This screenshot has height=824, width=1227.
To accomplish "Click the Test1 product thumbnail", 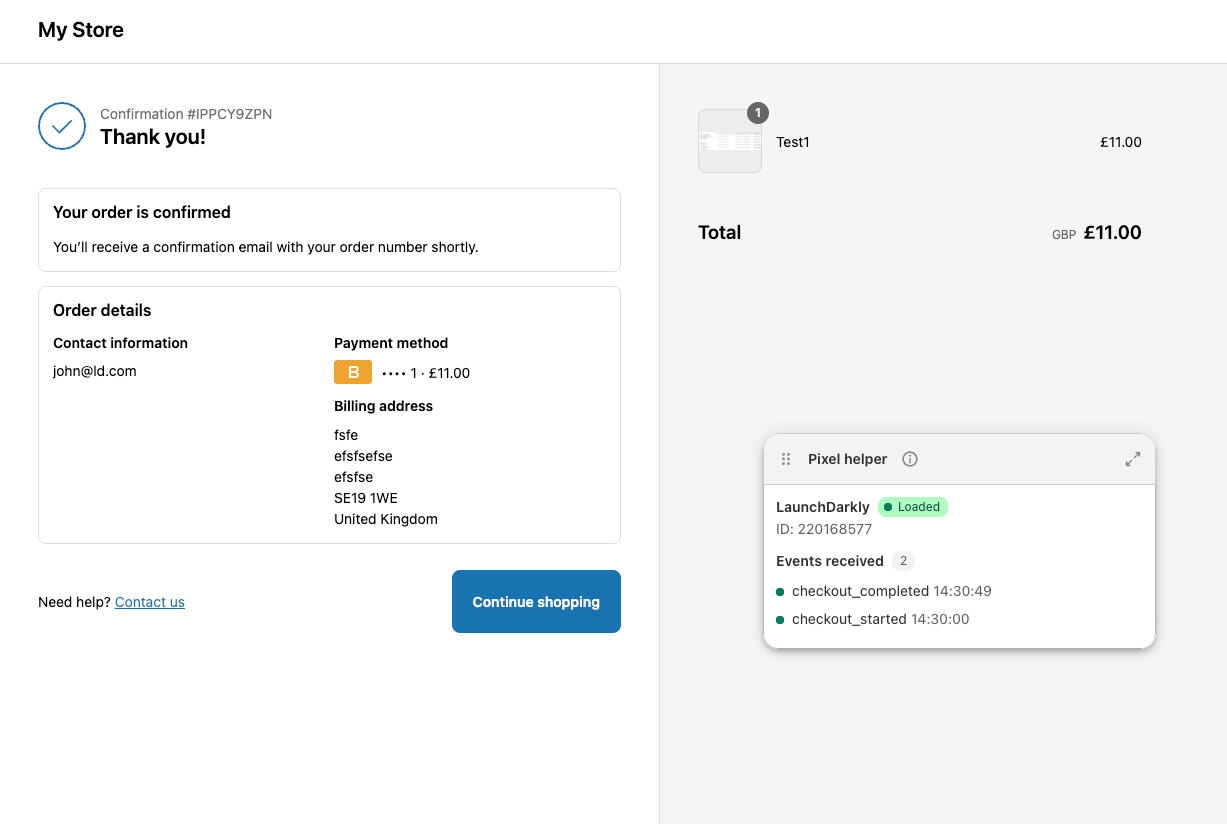I will pos(729,141).
